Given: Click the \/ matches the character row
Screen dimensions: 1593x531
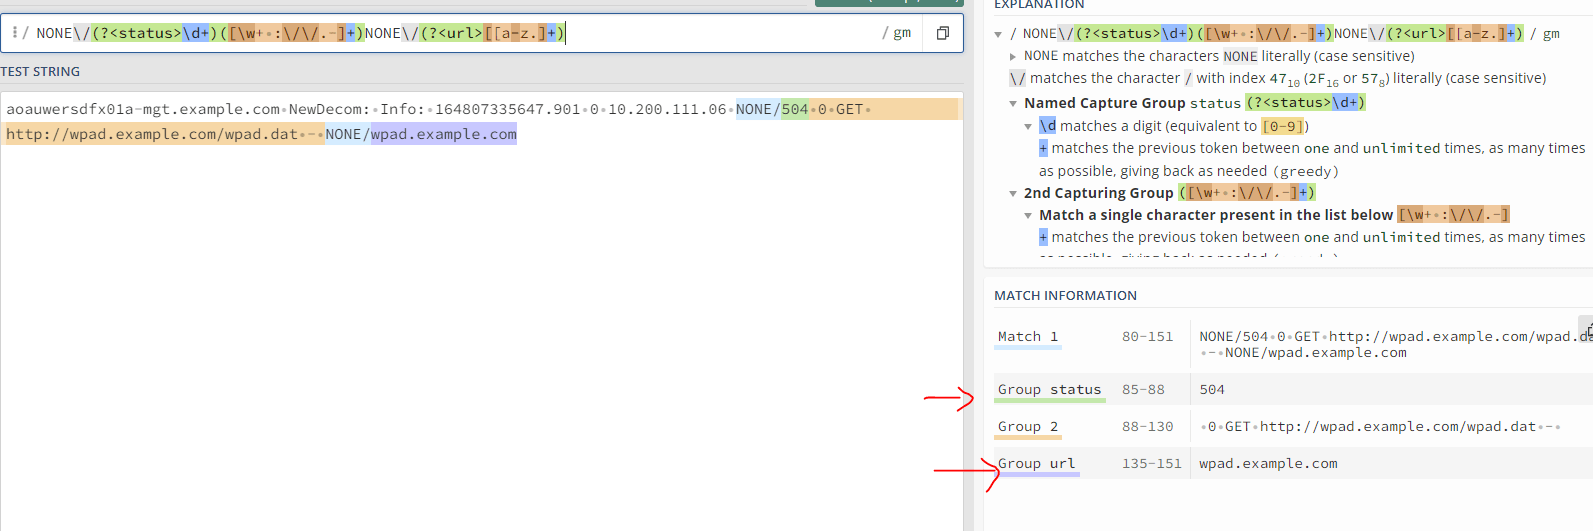Looking at the screenshot, I should click(1277, 78).
